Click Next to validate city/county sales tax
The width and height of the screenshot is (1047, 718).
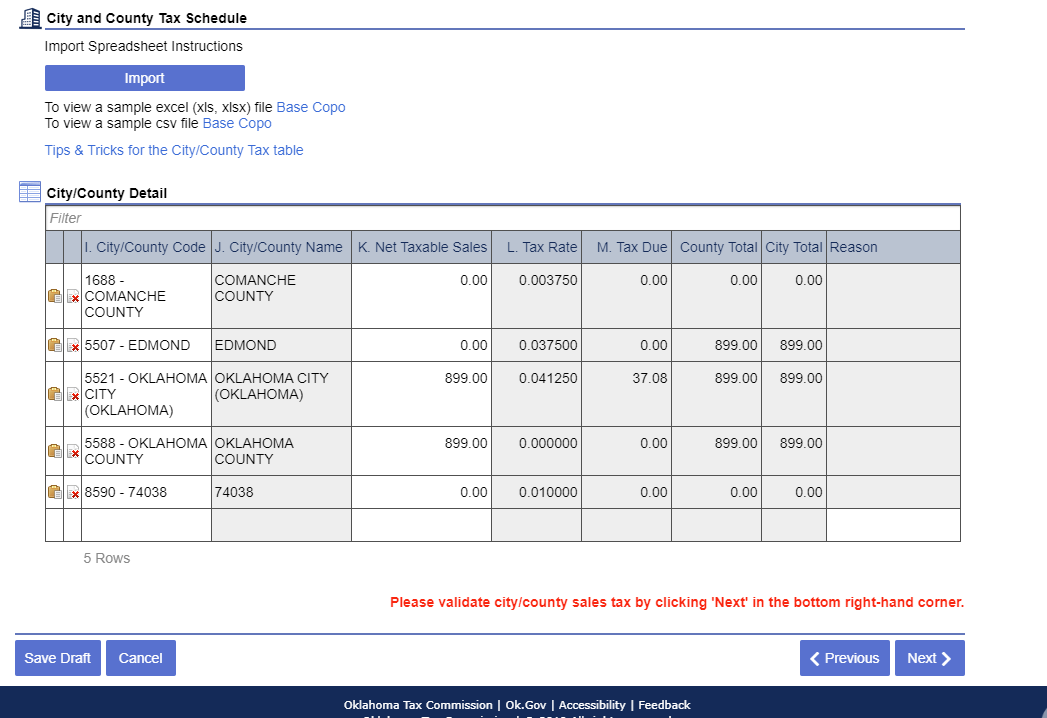click(929, 658)
